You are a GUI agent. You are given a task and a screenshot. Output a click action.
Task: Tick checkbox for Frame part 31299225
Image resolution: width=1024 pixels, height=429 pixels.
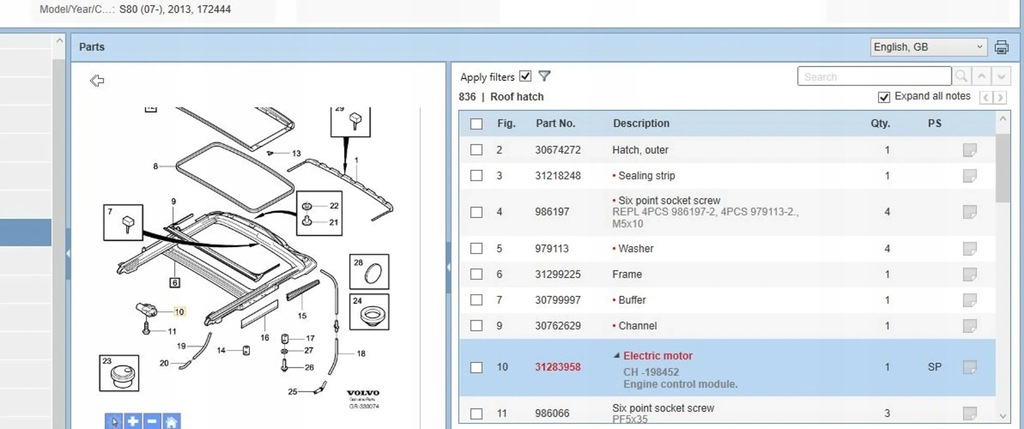coord(477,274)
